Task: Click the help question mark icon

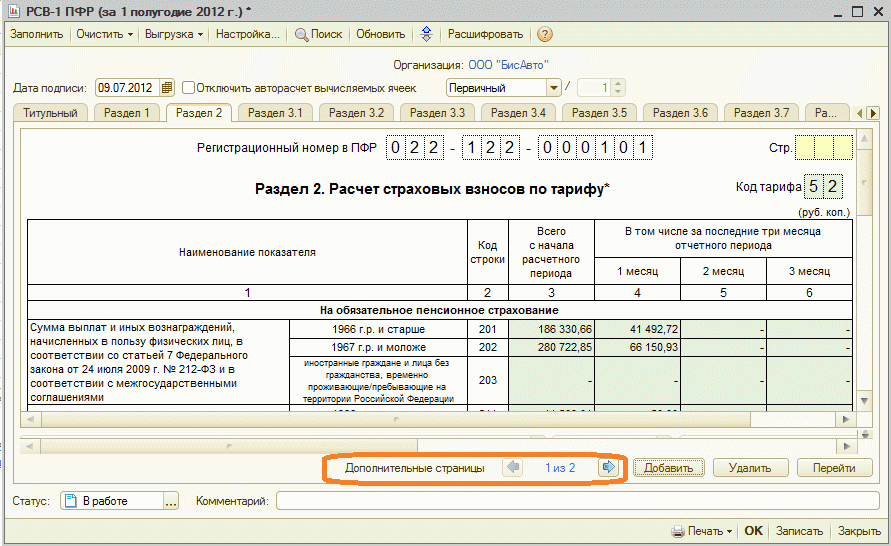Action: [544, 34]
